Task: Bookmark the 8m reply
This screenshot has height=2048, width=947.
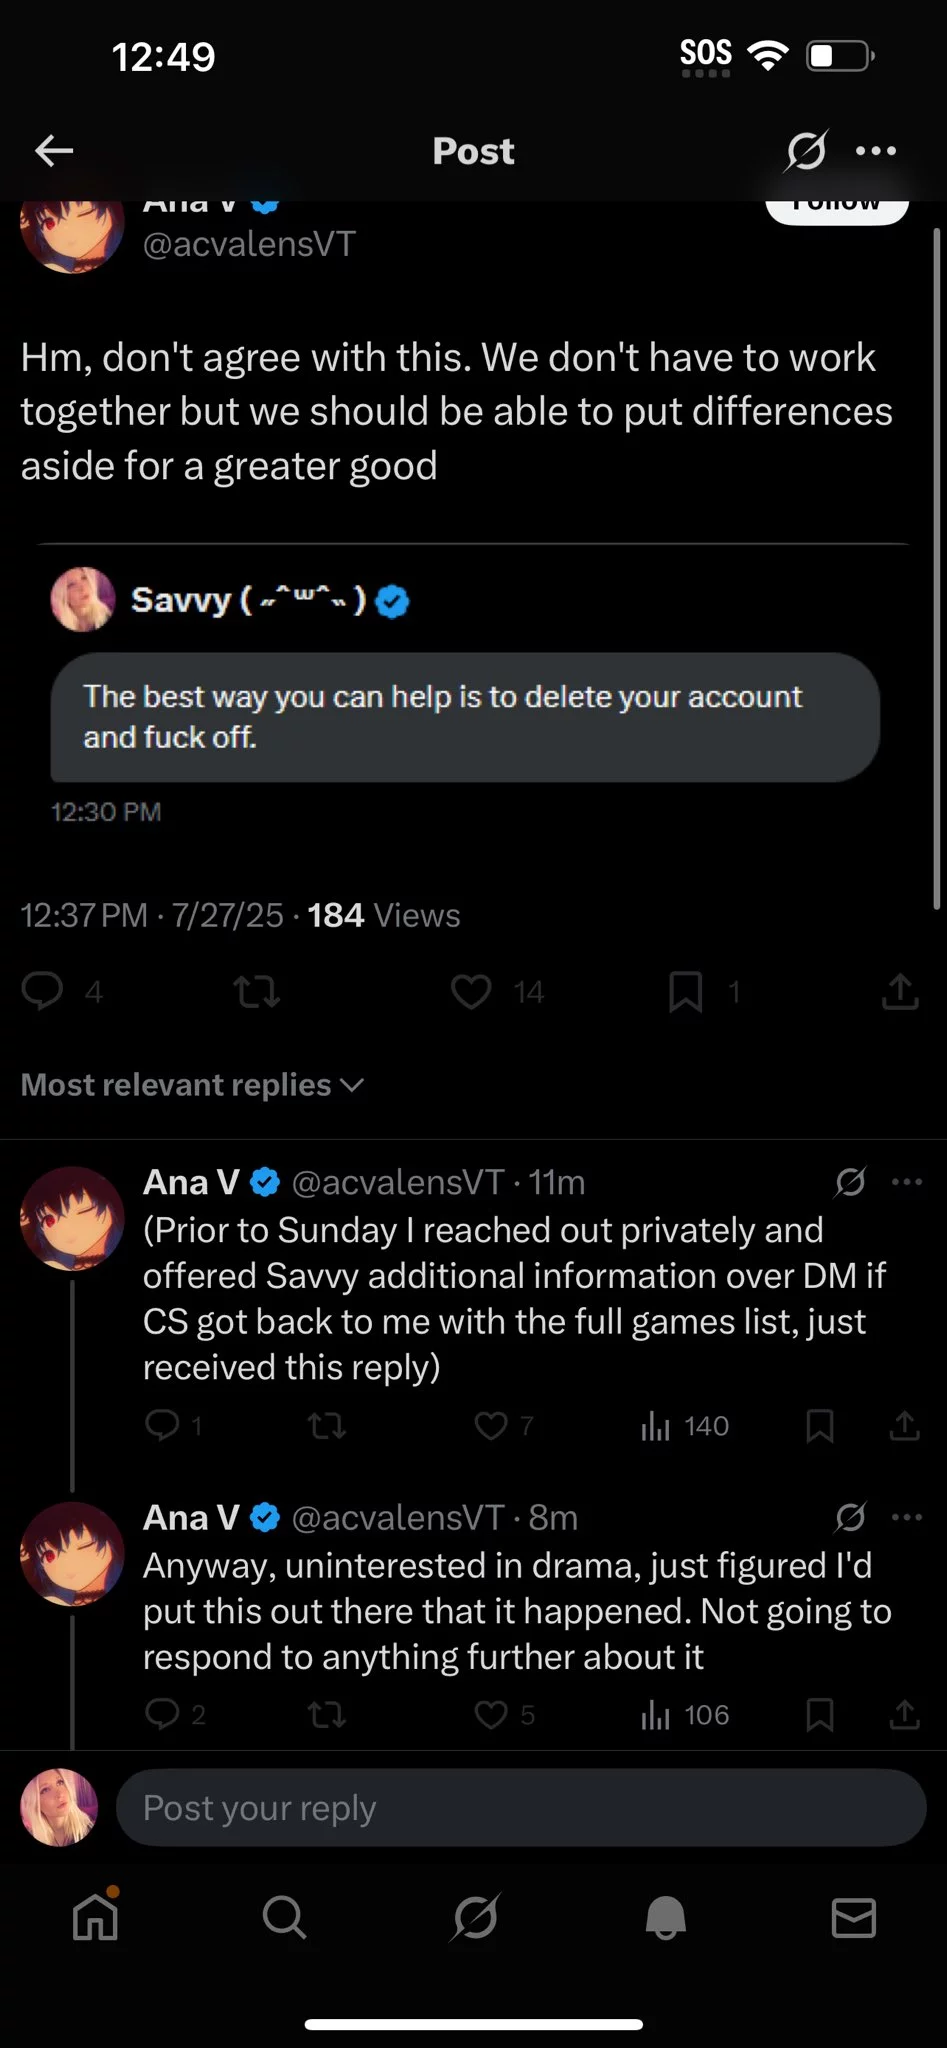Action: [x=820, y=1715]
